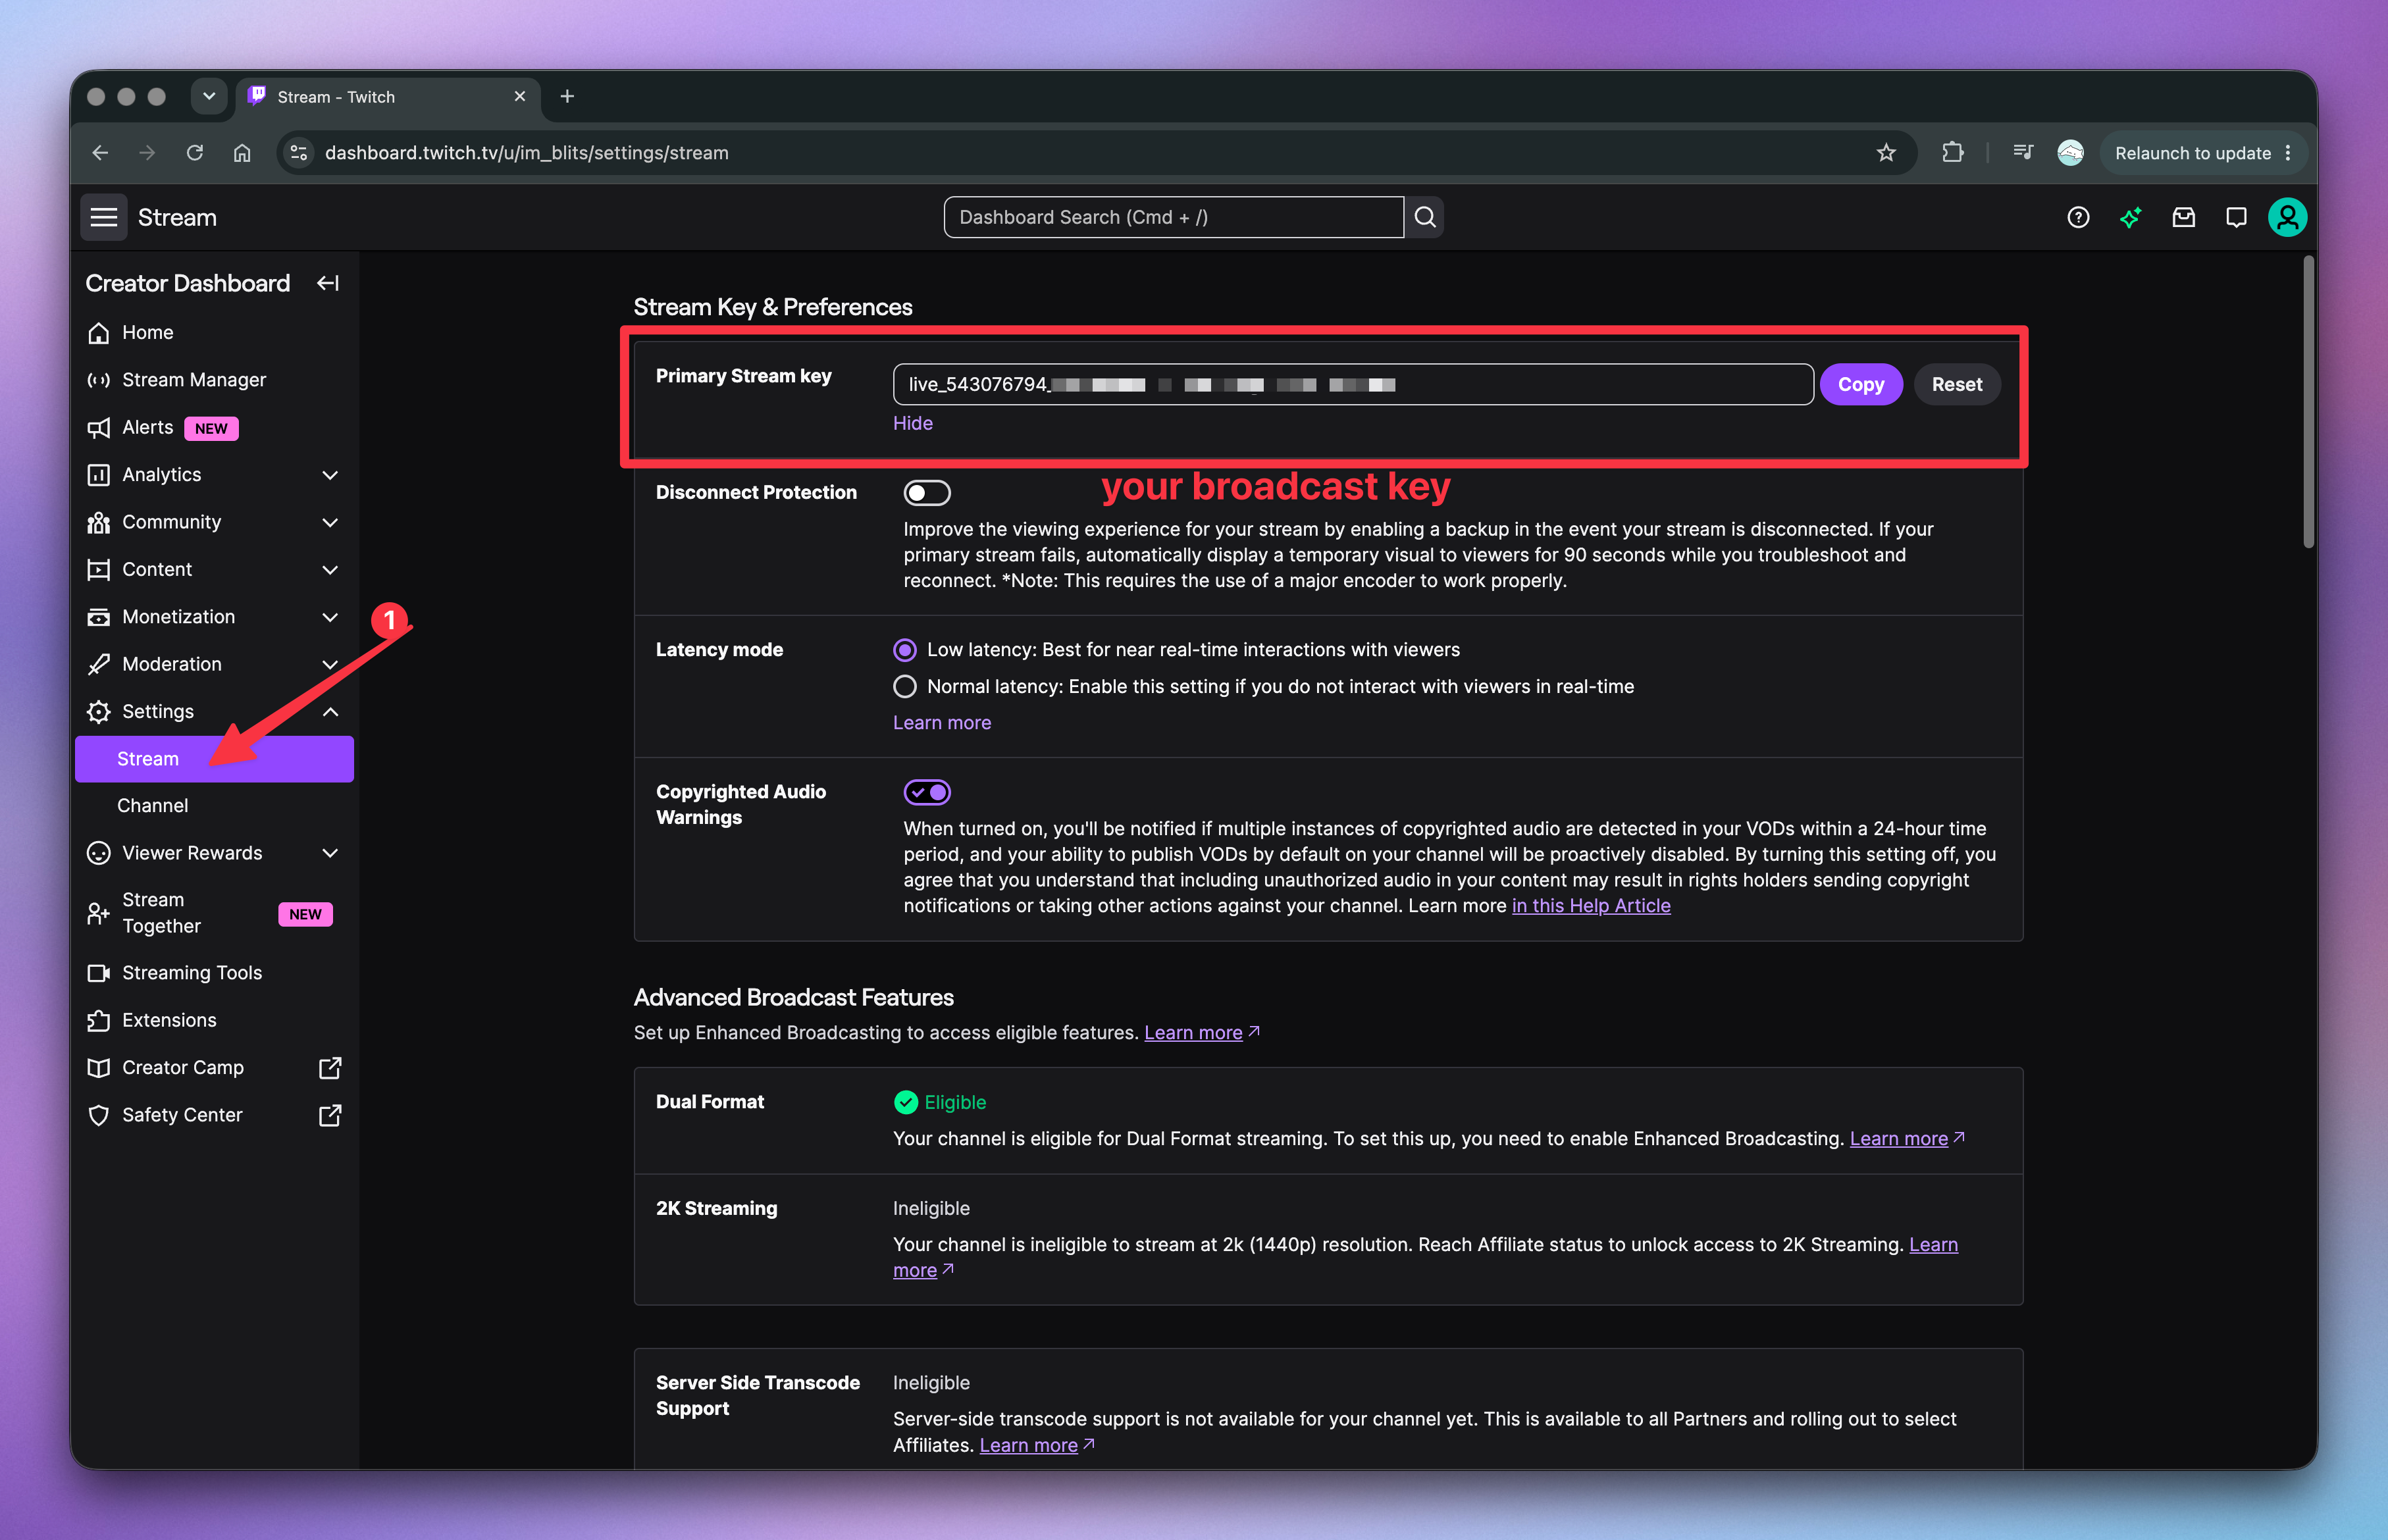Open Safety Center external link icon

(x=330, y=1115)
